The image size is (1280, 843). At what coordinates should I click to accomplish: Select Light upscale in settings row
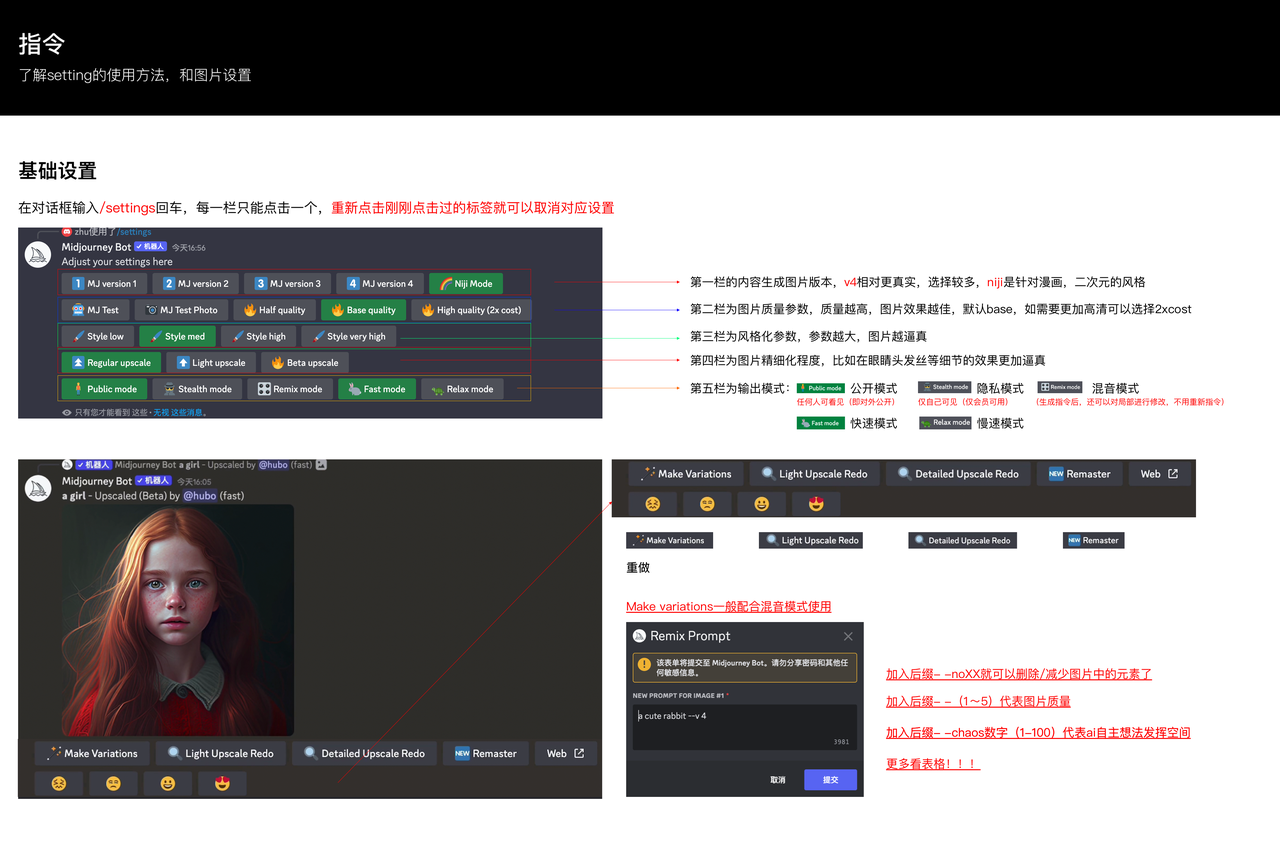211,363
